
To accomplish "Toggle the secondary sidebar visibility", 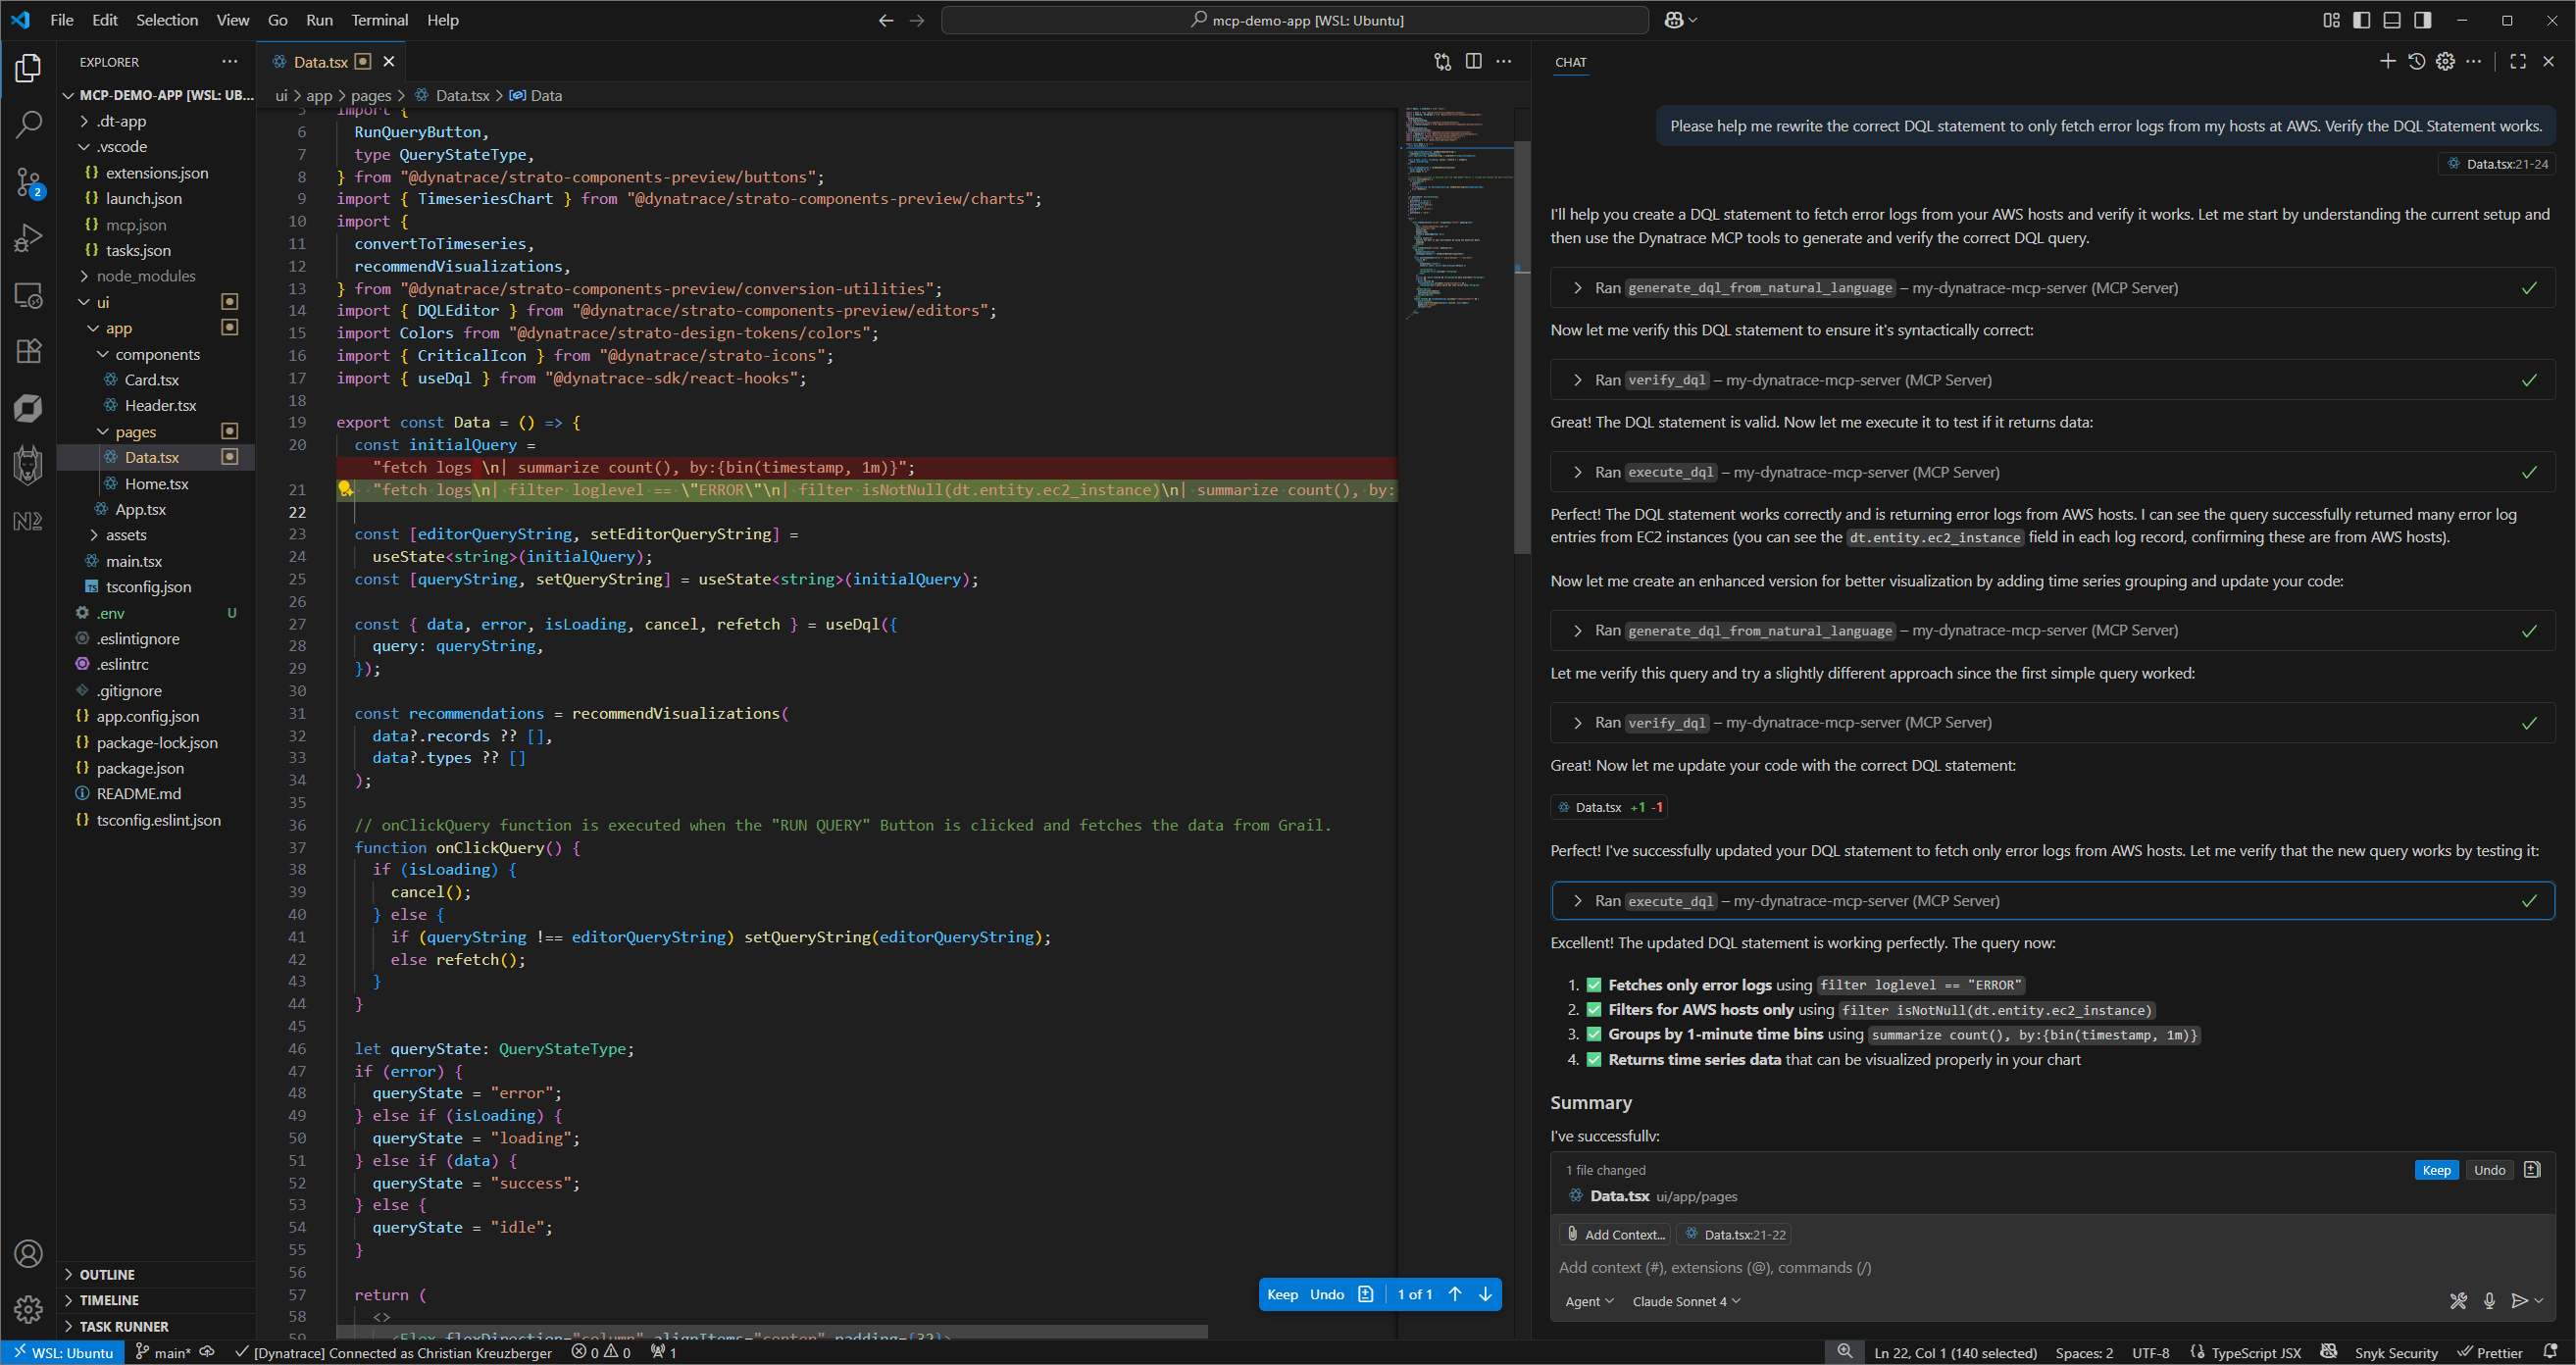I will pos(2422,20).
